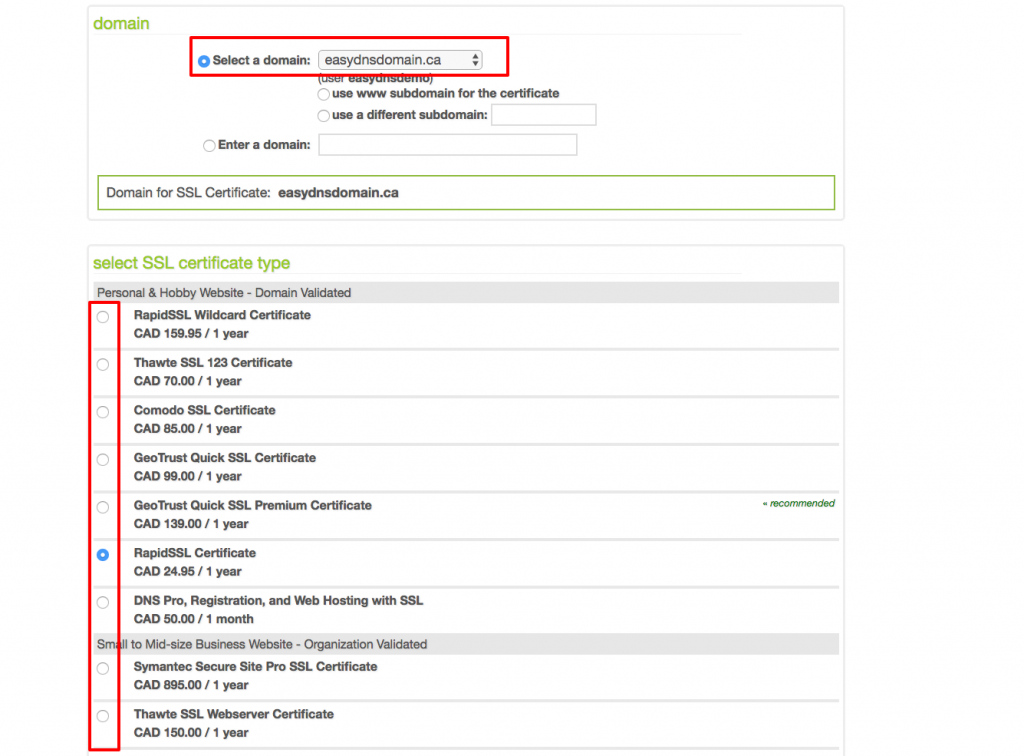Click the "recommended" label link

(797, 503)
